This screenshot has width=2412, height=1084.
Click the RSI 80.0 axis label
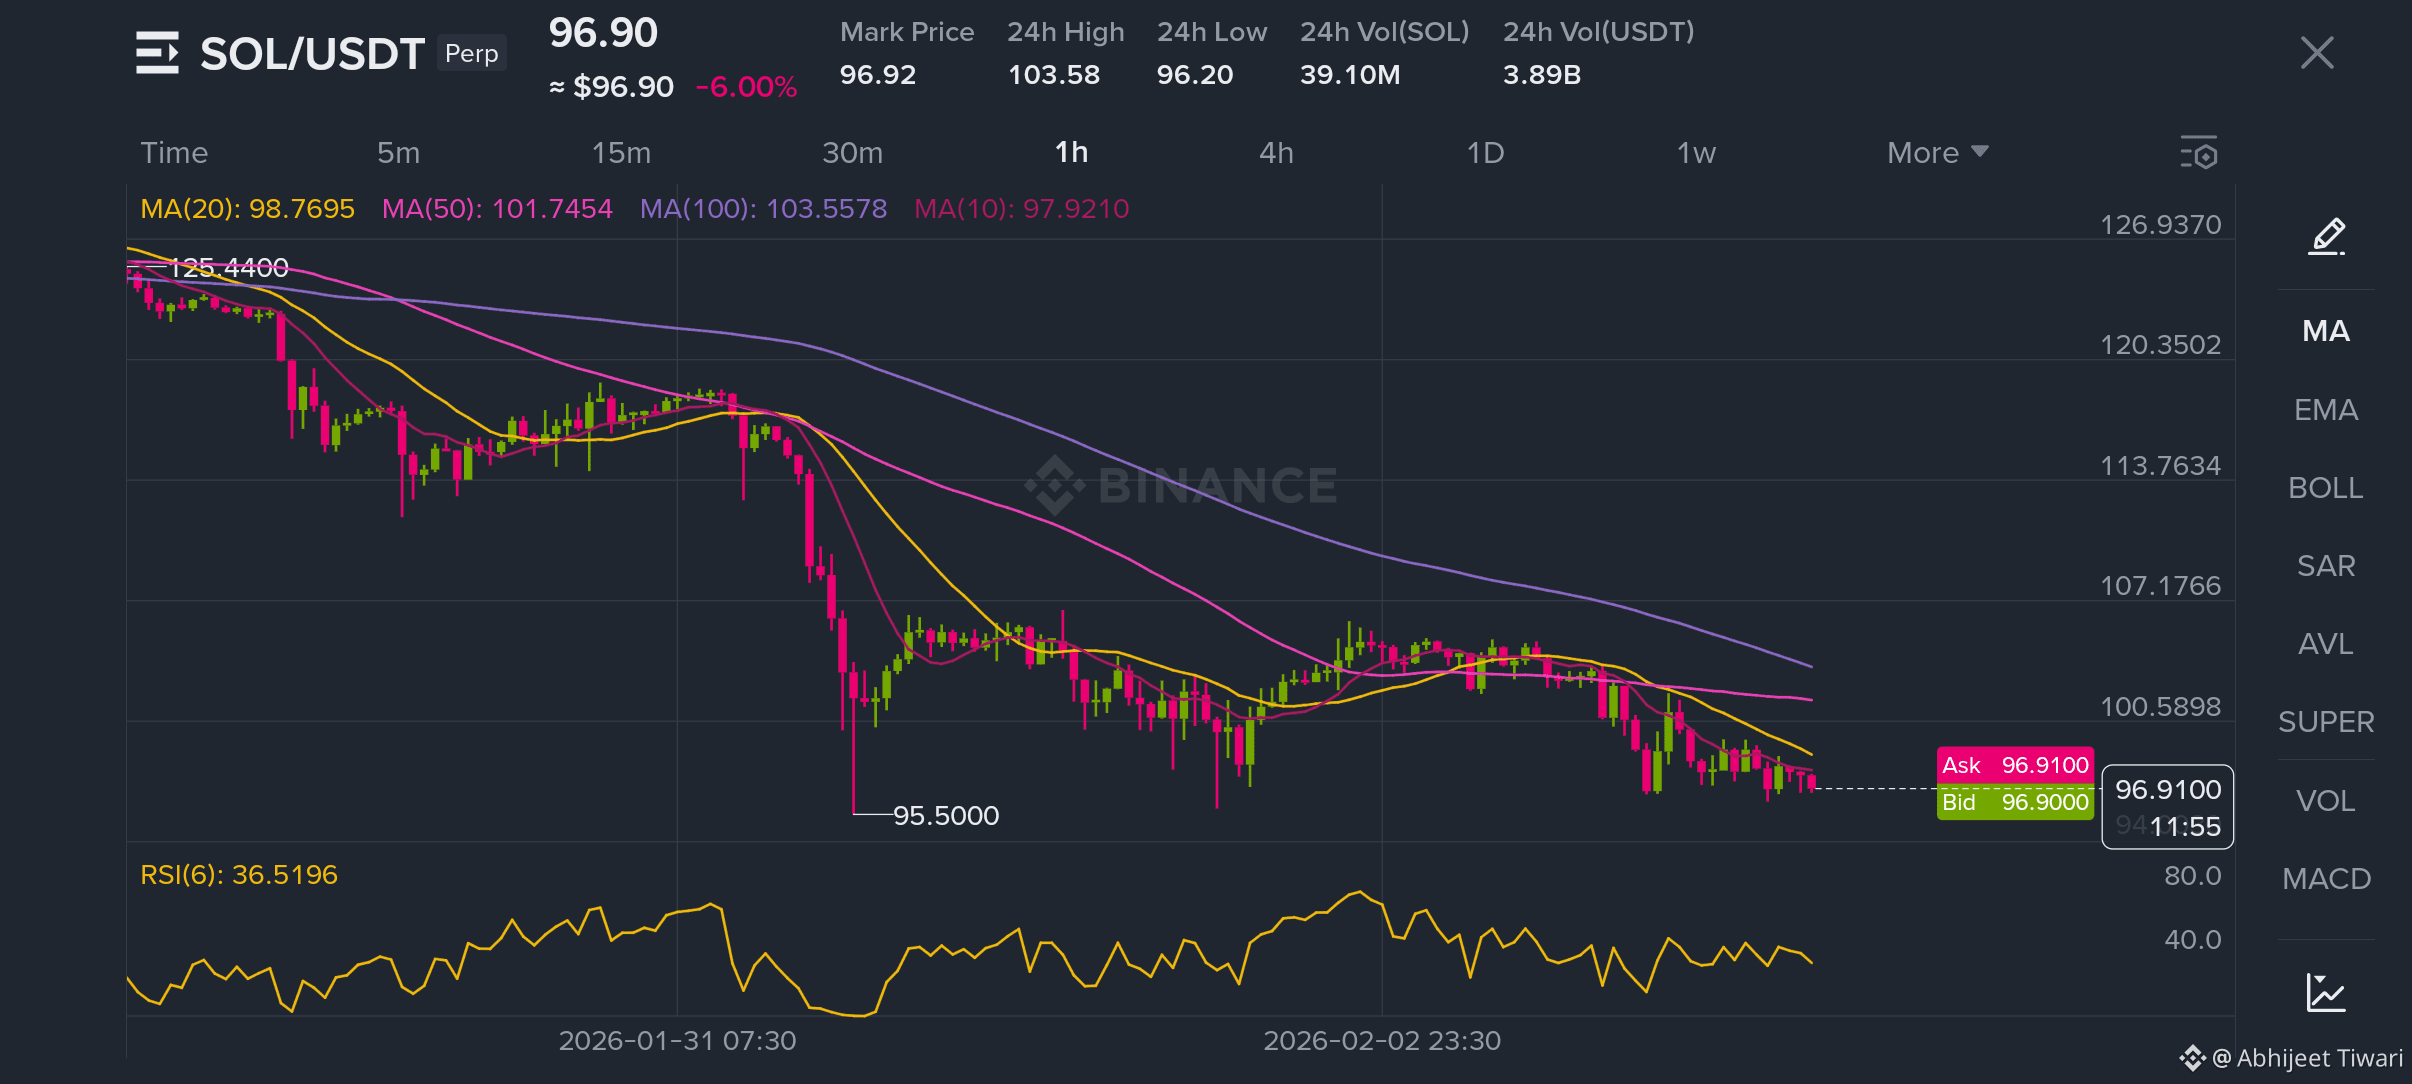[x=2192, y=876]
